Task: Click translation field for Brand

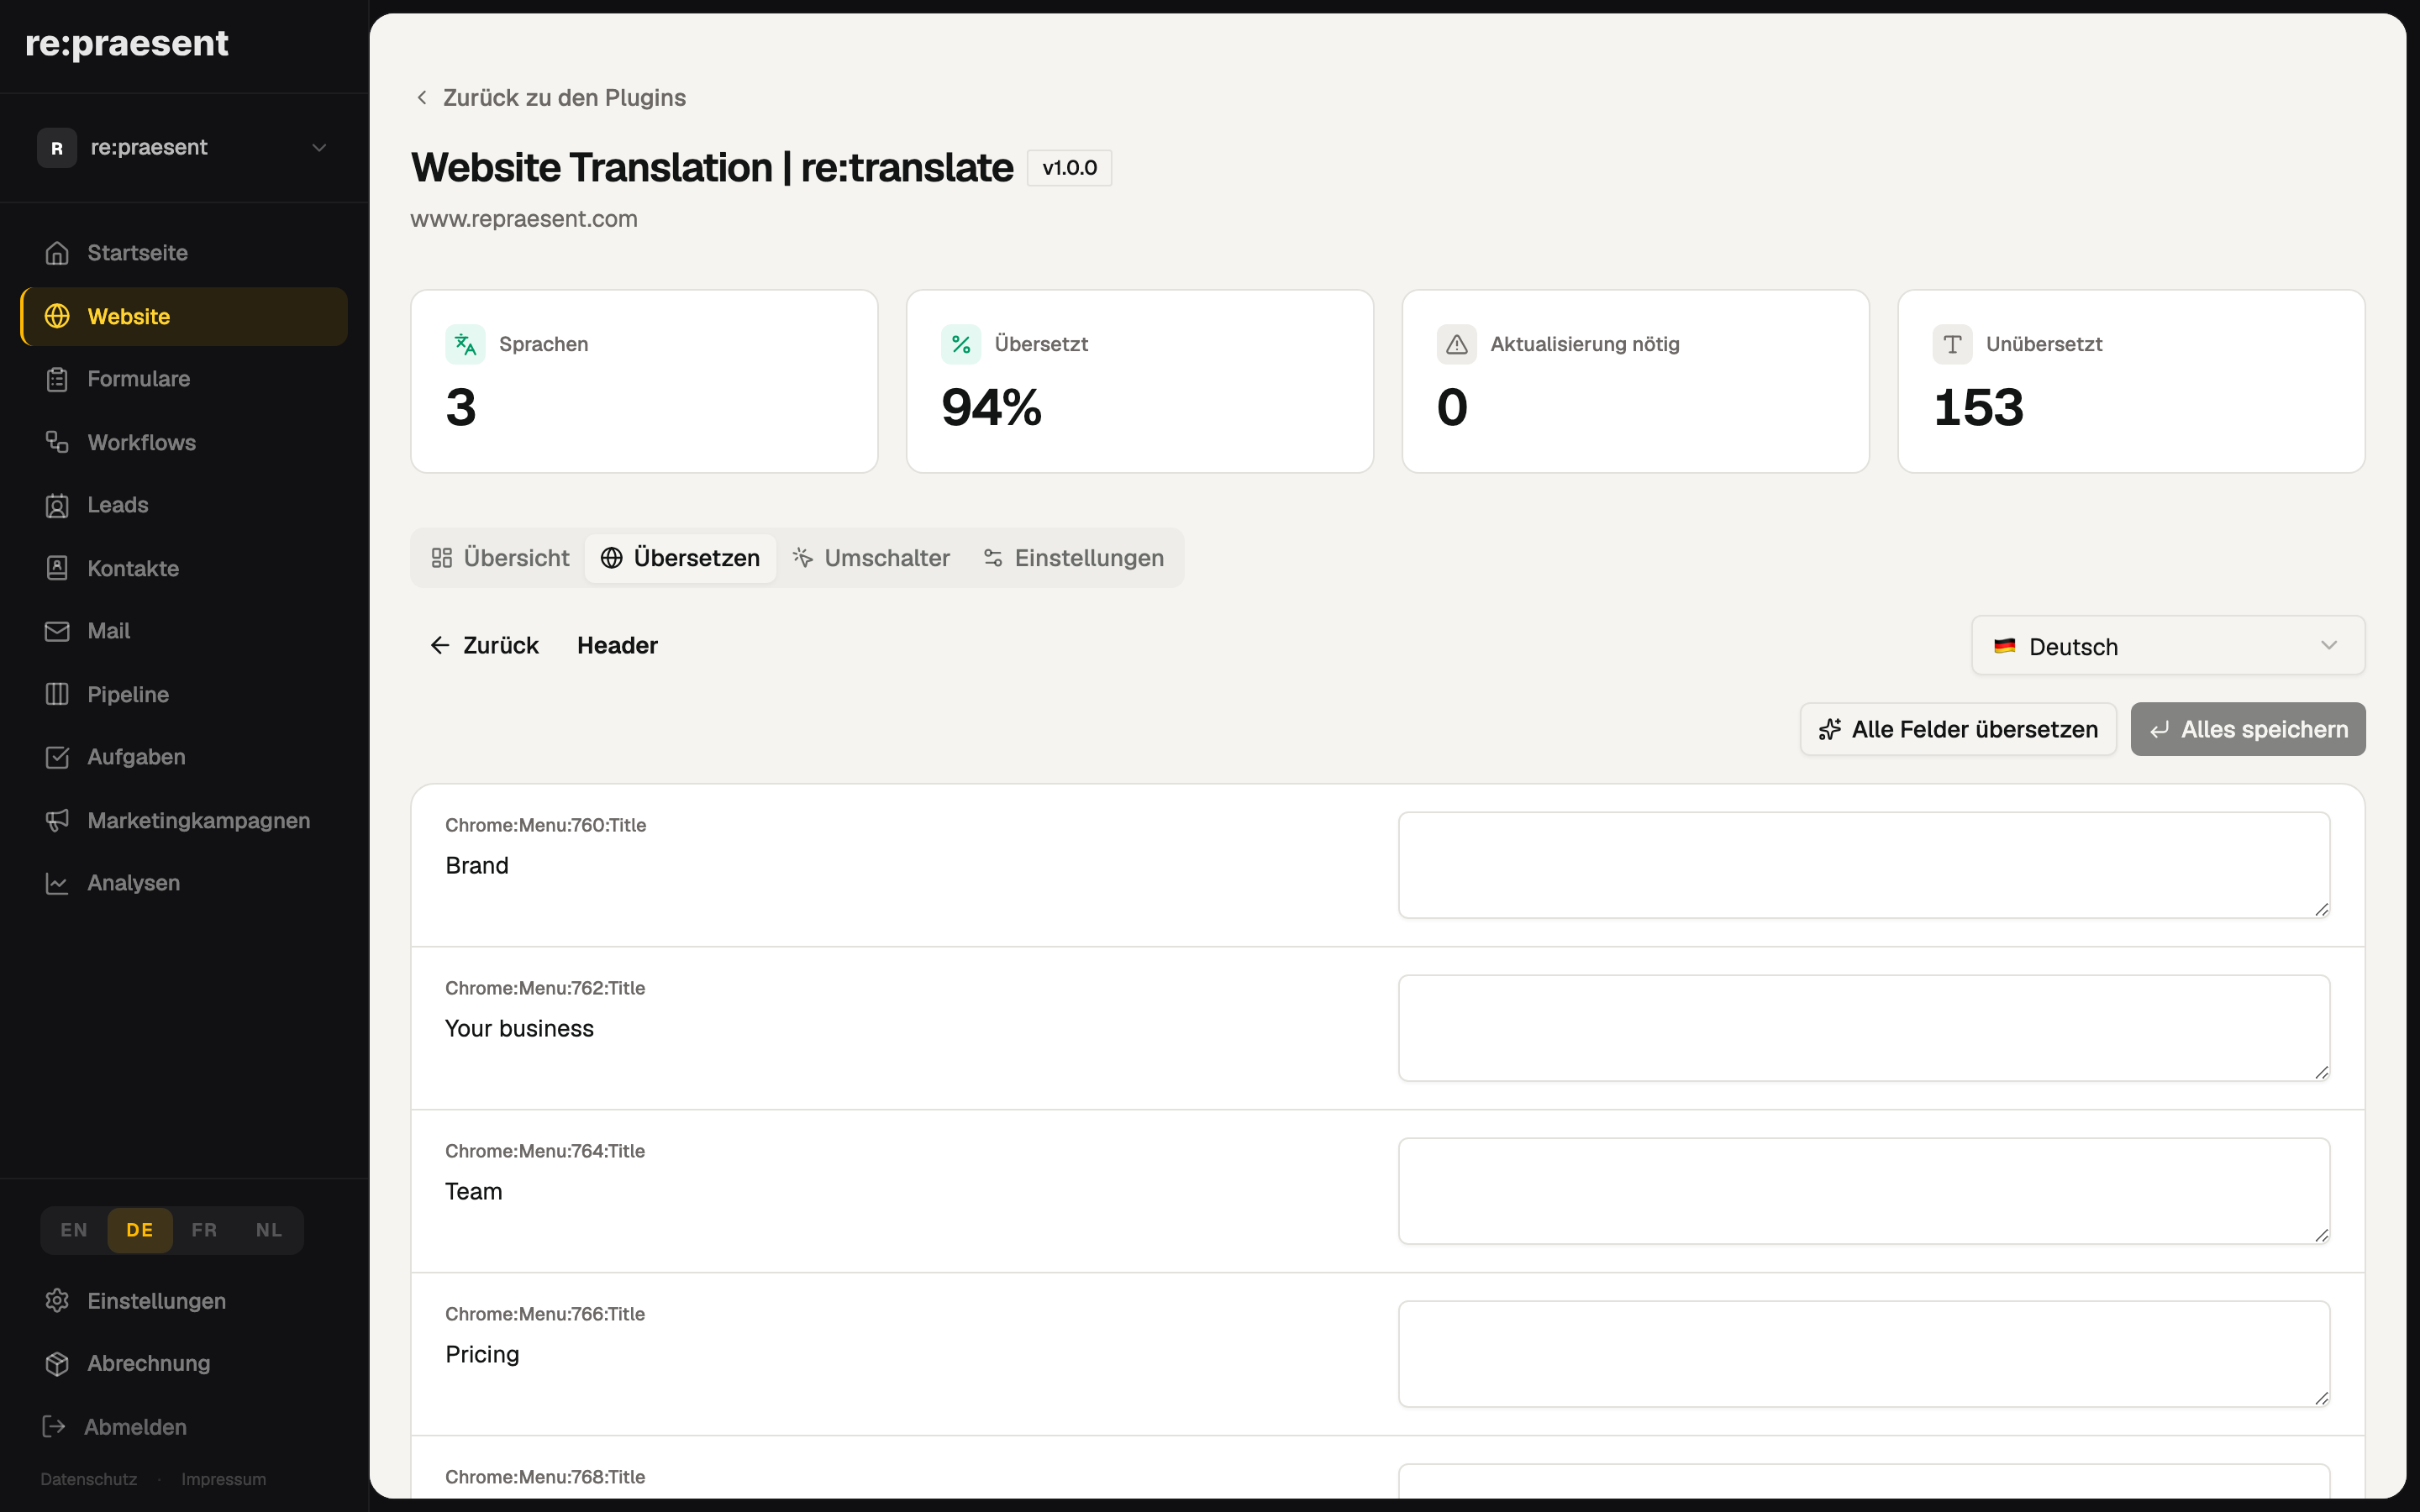Action: (x=1864, y=865)
